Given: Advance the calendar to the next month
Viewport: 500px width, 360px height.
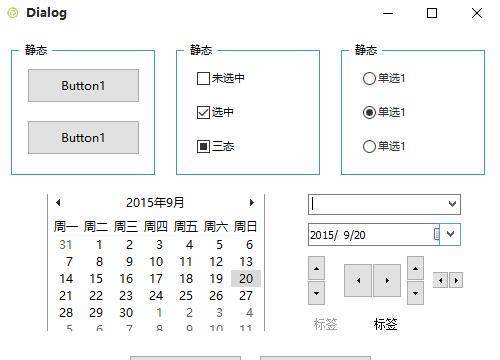Looking at the screenshot, I should click(x=252, y=202).
